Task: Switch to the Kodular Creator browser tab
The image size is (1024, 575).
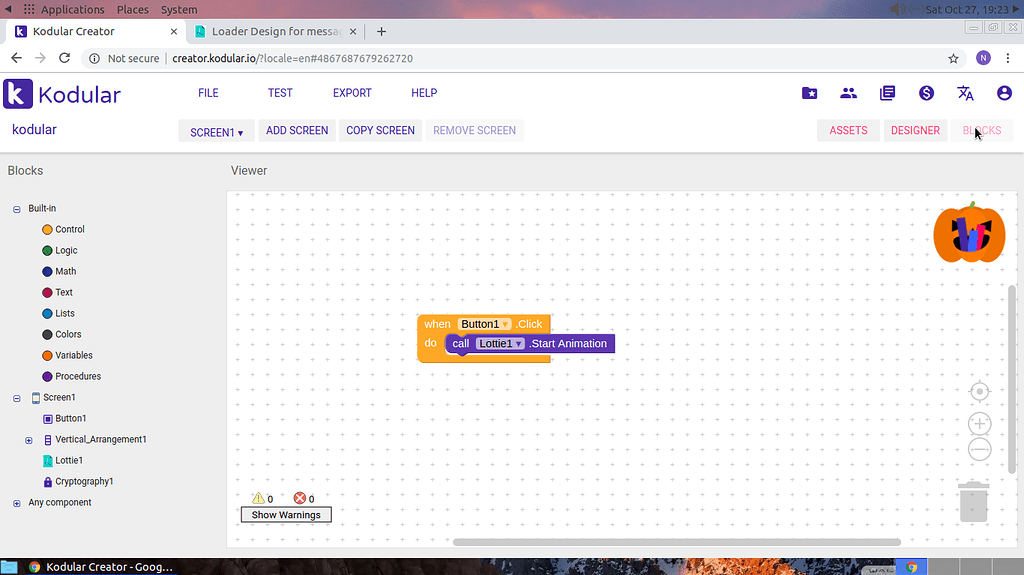Action: (x=95, y=31)
